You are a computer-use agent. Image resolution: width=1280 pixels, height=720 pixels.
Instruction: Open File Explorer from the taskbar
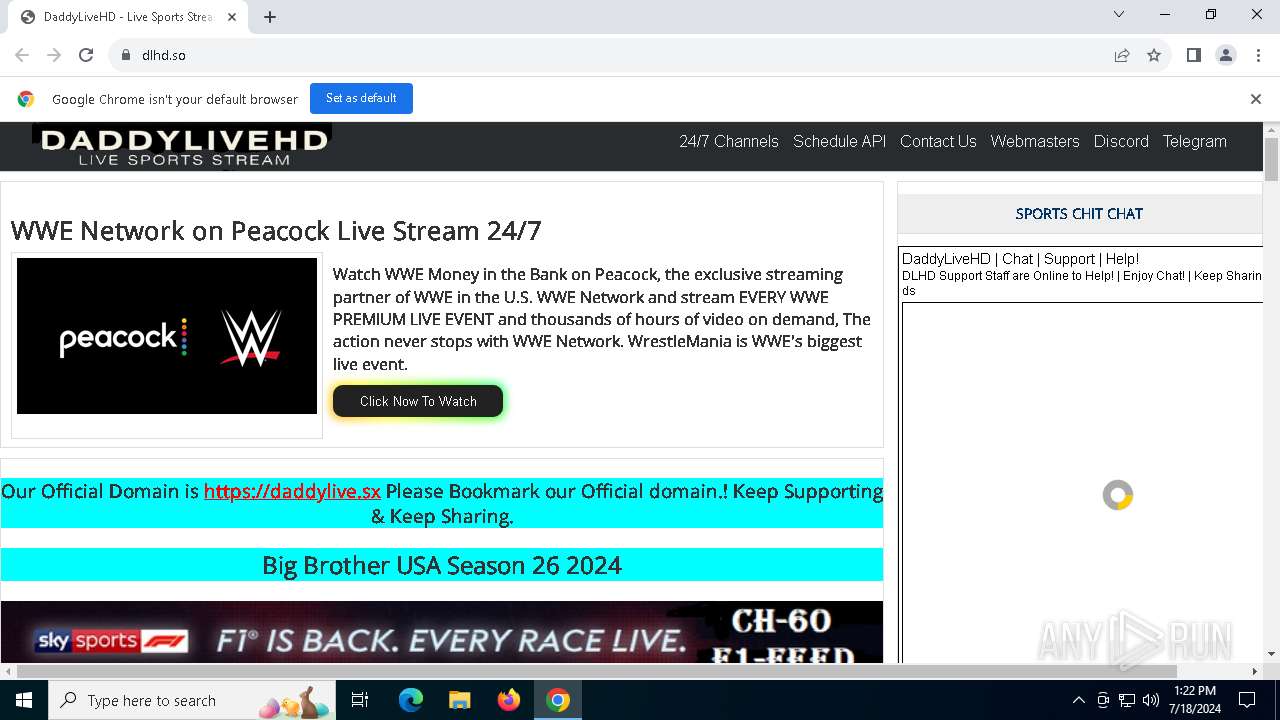coord(459,700)
